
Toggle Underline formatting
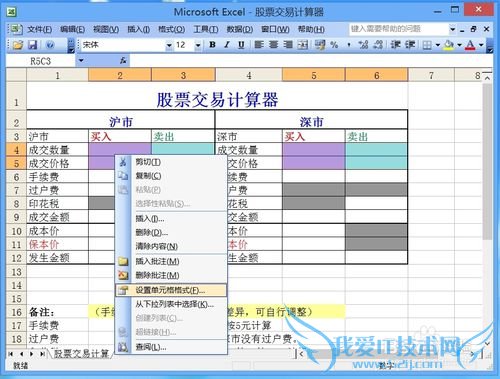click(241, 45)
